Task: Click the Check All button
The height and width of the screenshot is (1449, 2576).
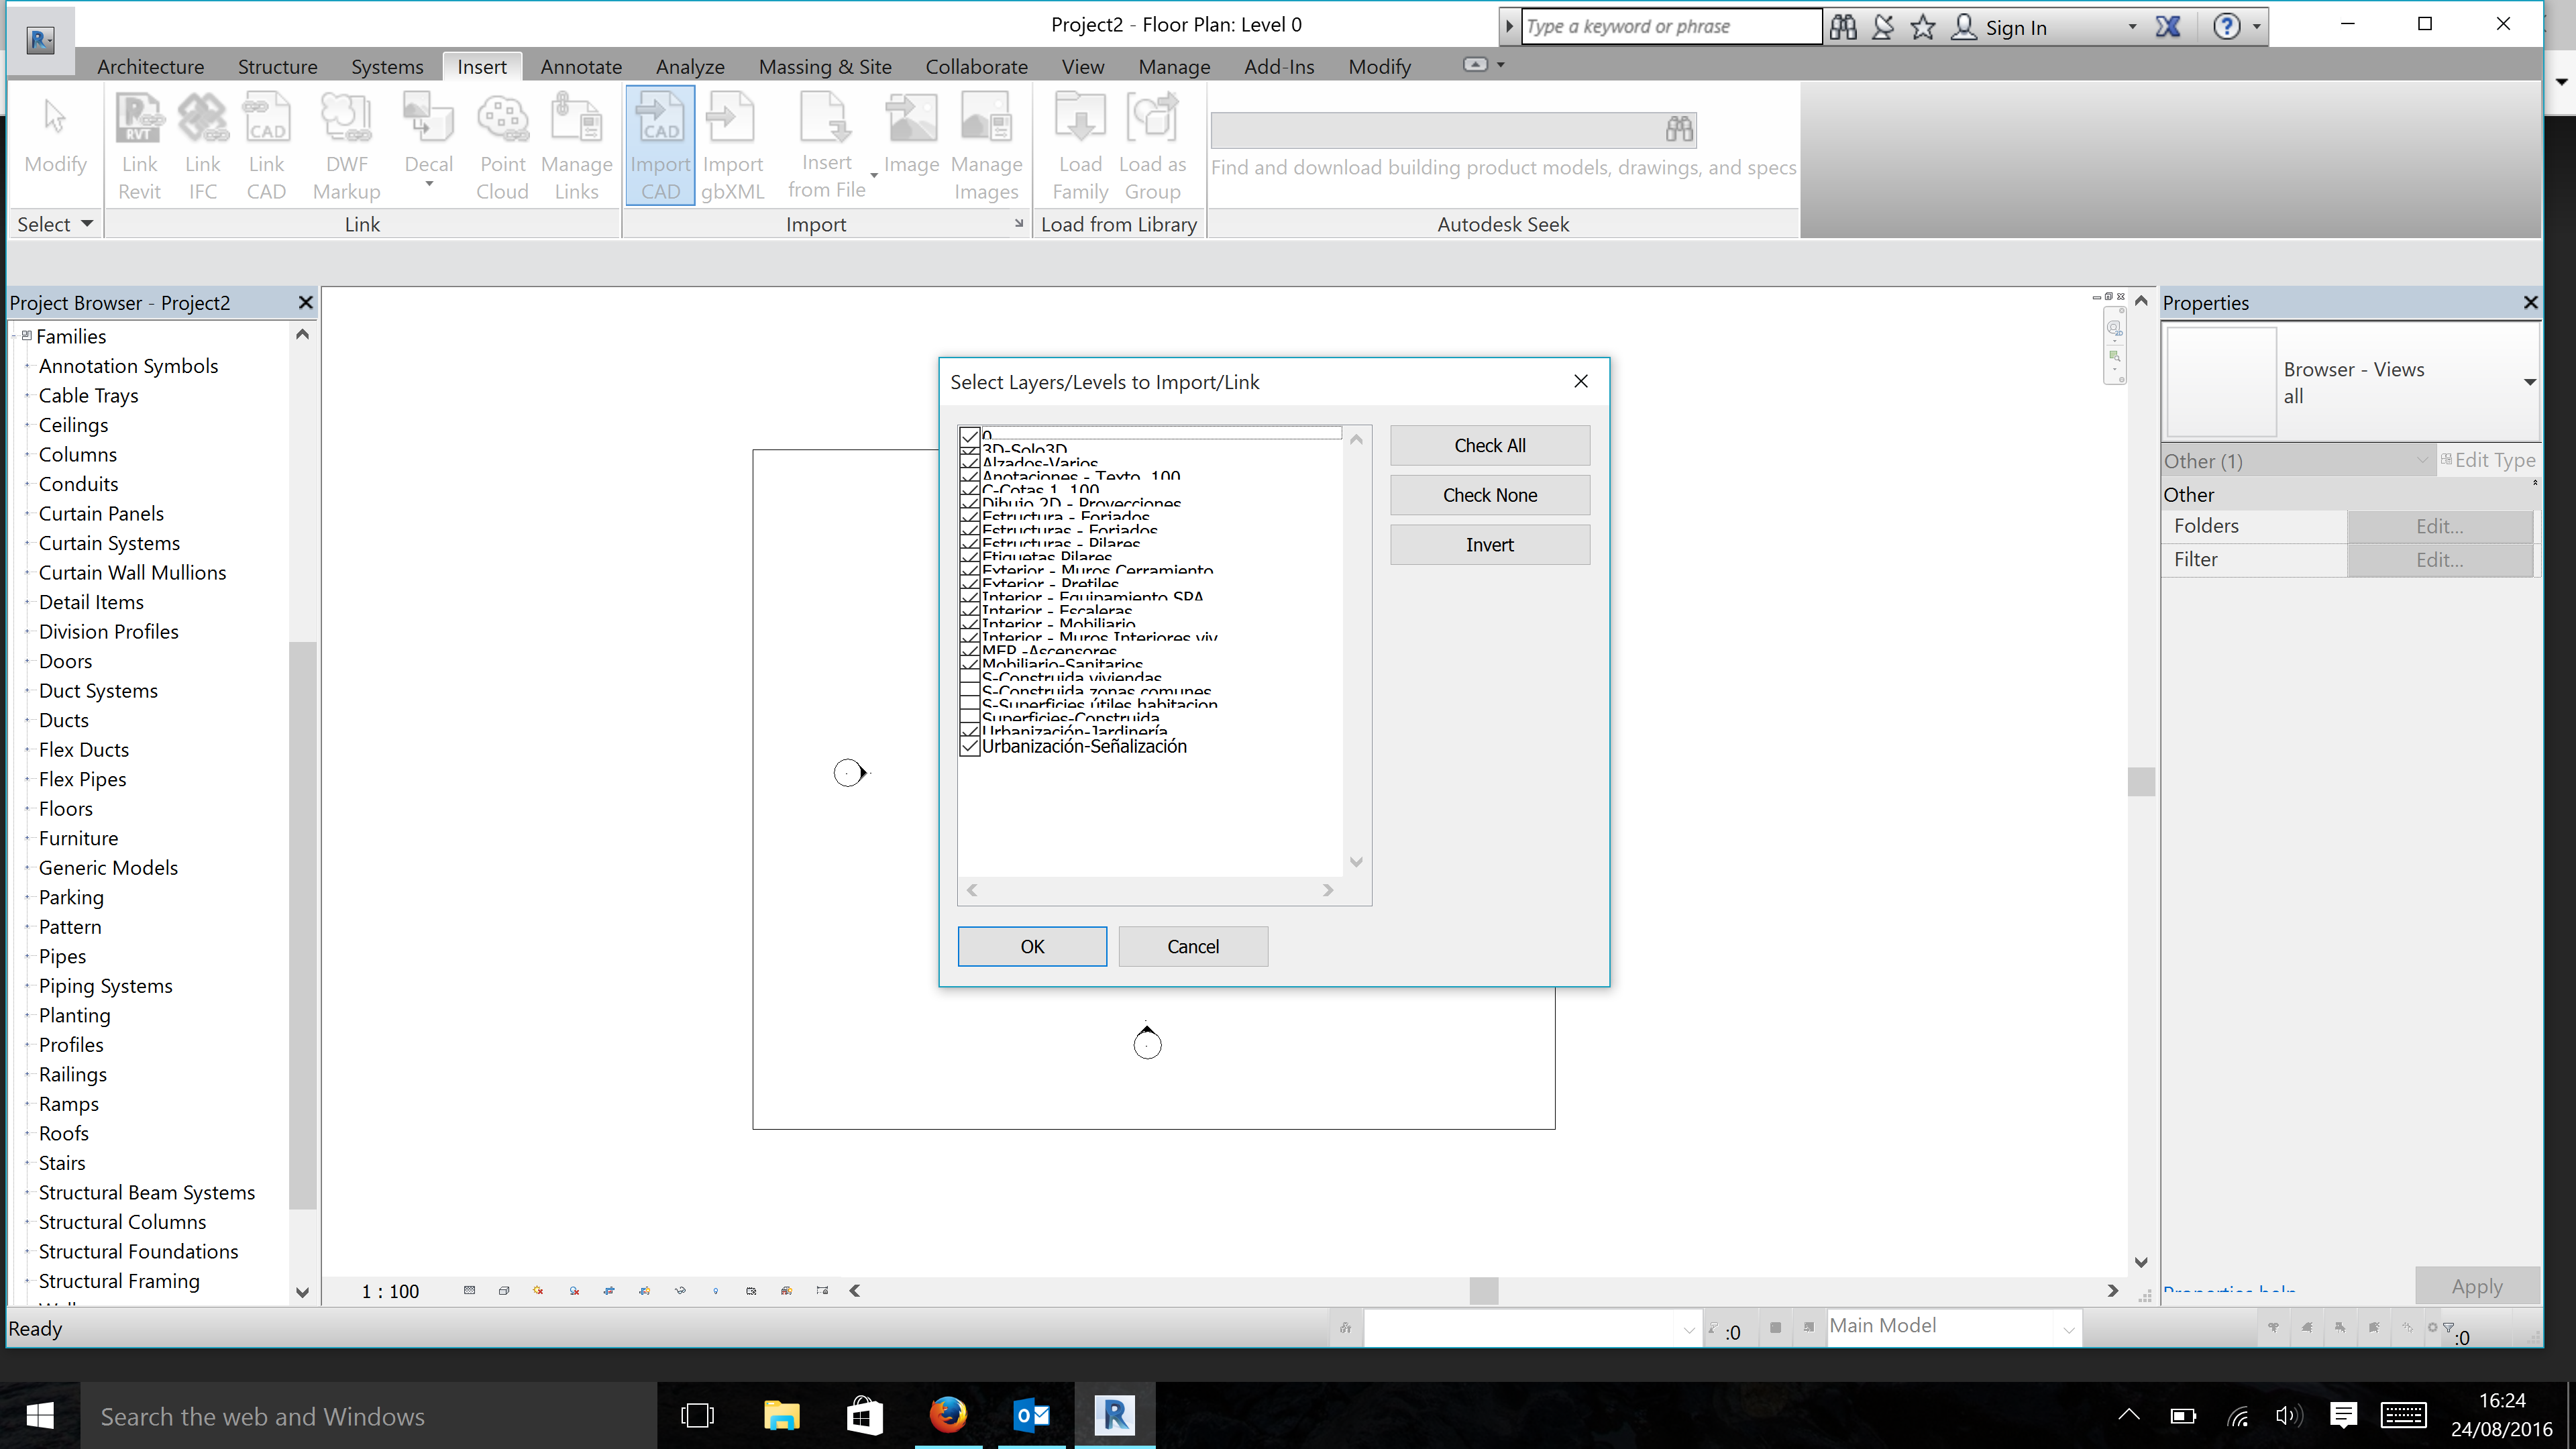Action: pos(1489,446)
